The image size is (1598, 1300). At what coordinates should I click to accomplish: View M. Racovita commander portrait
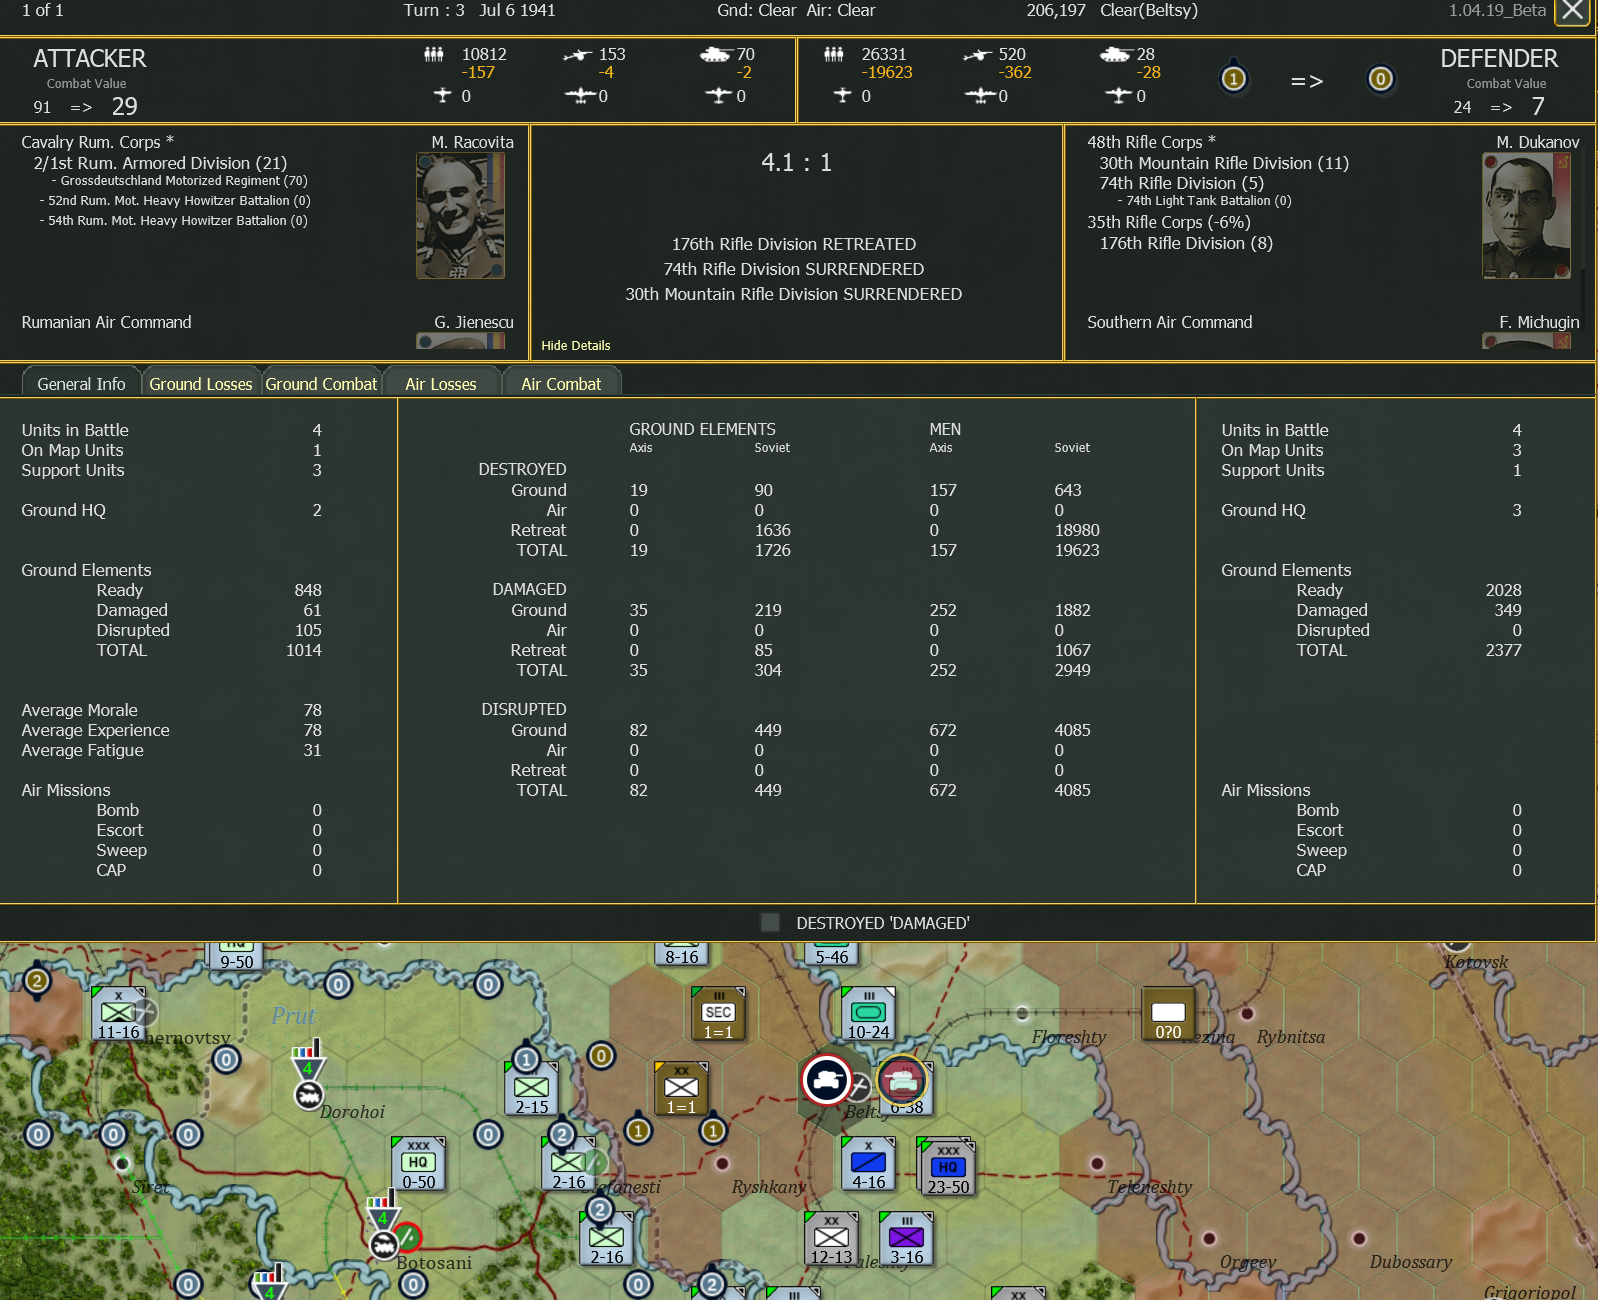[460, 216]
